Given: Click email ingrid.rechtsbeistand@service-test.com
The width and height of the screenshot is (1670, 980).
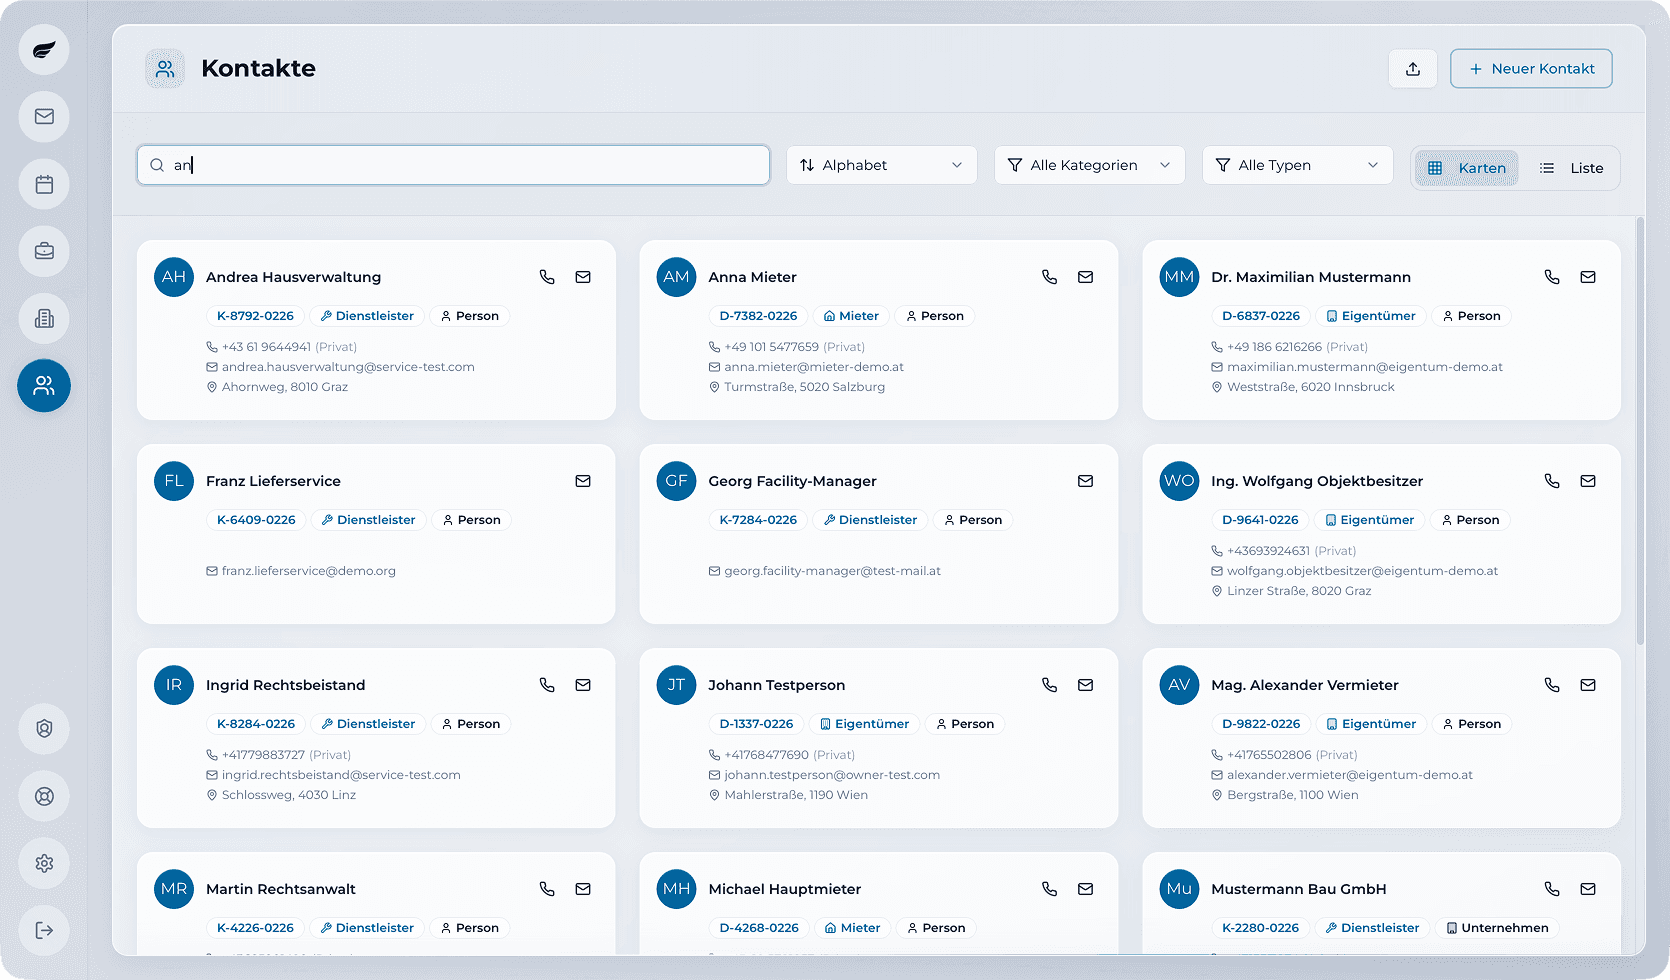Looking at the screenshot, I should click(341, 775).
